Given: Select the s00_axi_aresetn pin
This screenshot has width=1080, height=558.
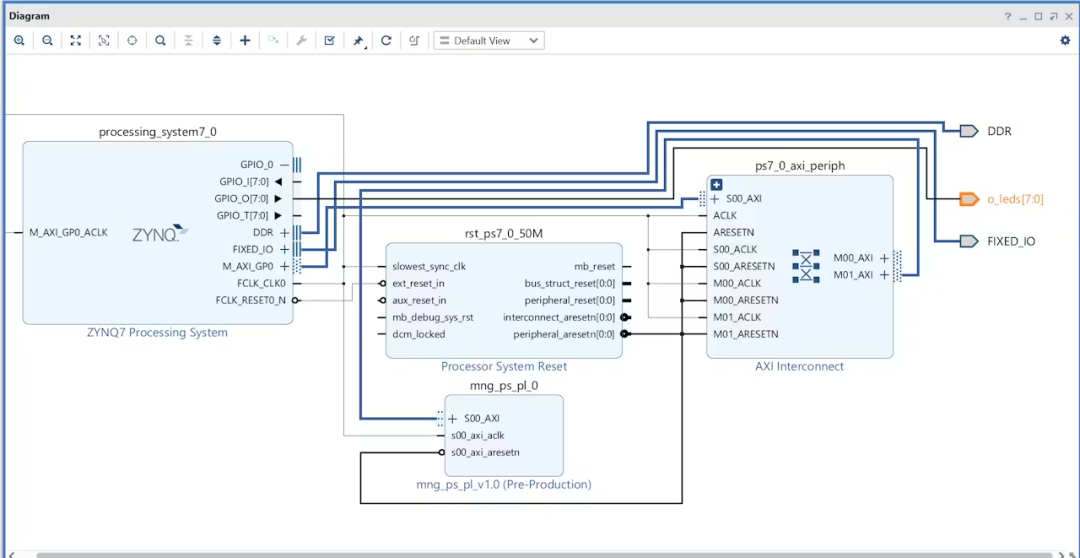Looking at the screenshot, I should coord(485,453).
